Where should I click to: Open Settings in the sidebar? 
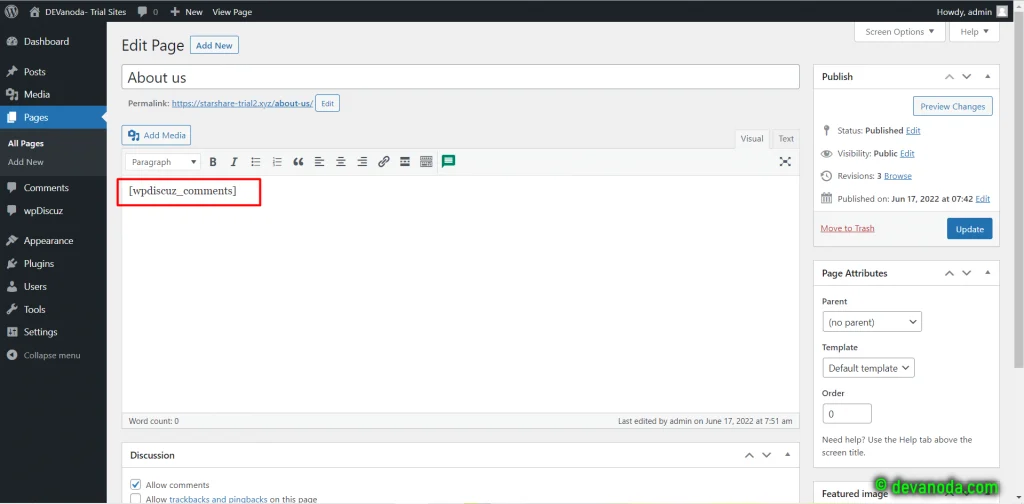pyautogui.click(x=53, y=332)
